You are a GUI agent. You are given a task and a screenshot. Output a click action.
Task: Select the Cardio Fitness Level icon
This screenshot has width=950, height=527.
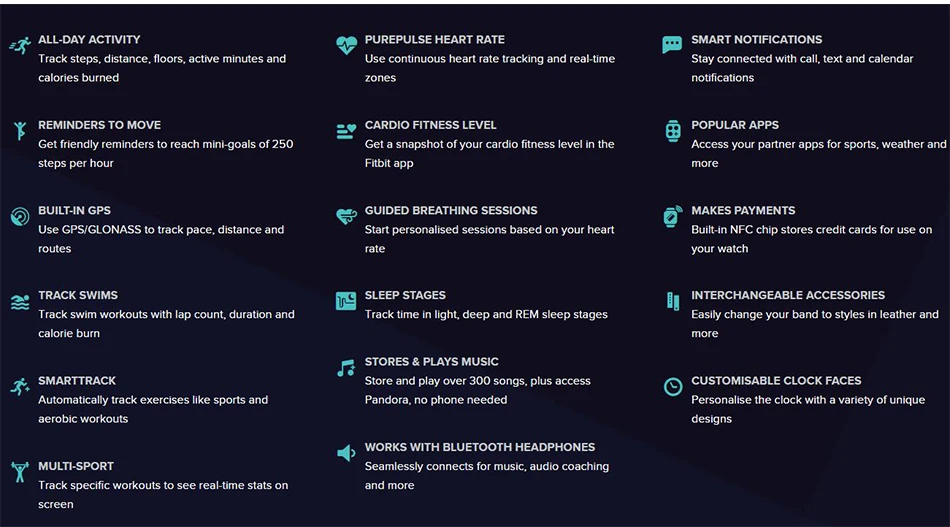[x=346, y=131]
